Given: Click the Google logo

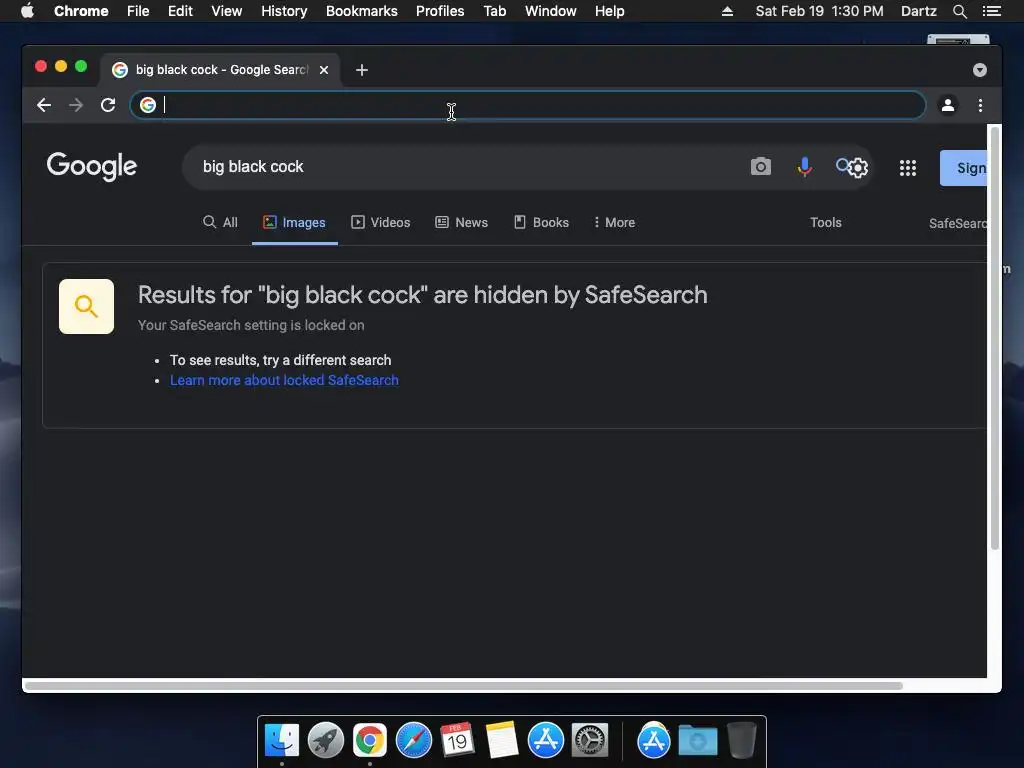Looking at the screenshot, I should tap(91, 167).
